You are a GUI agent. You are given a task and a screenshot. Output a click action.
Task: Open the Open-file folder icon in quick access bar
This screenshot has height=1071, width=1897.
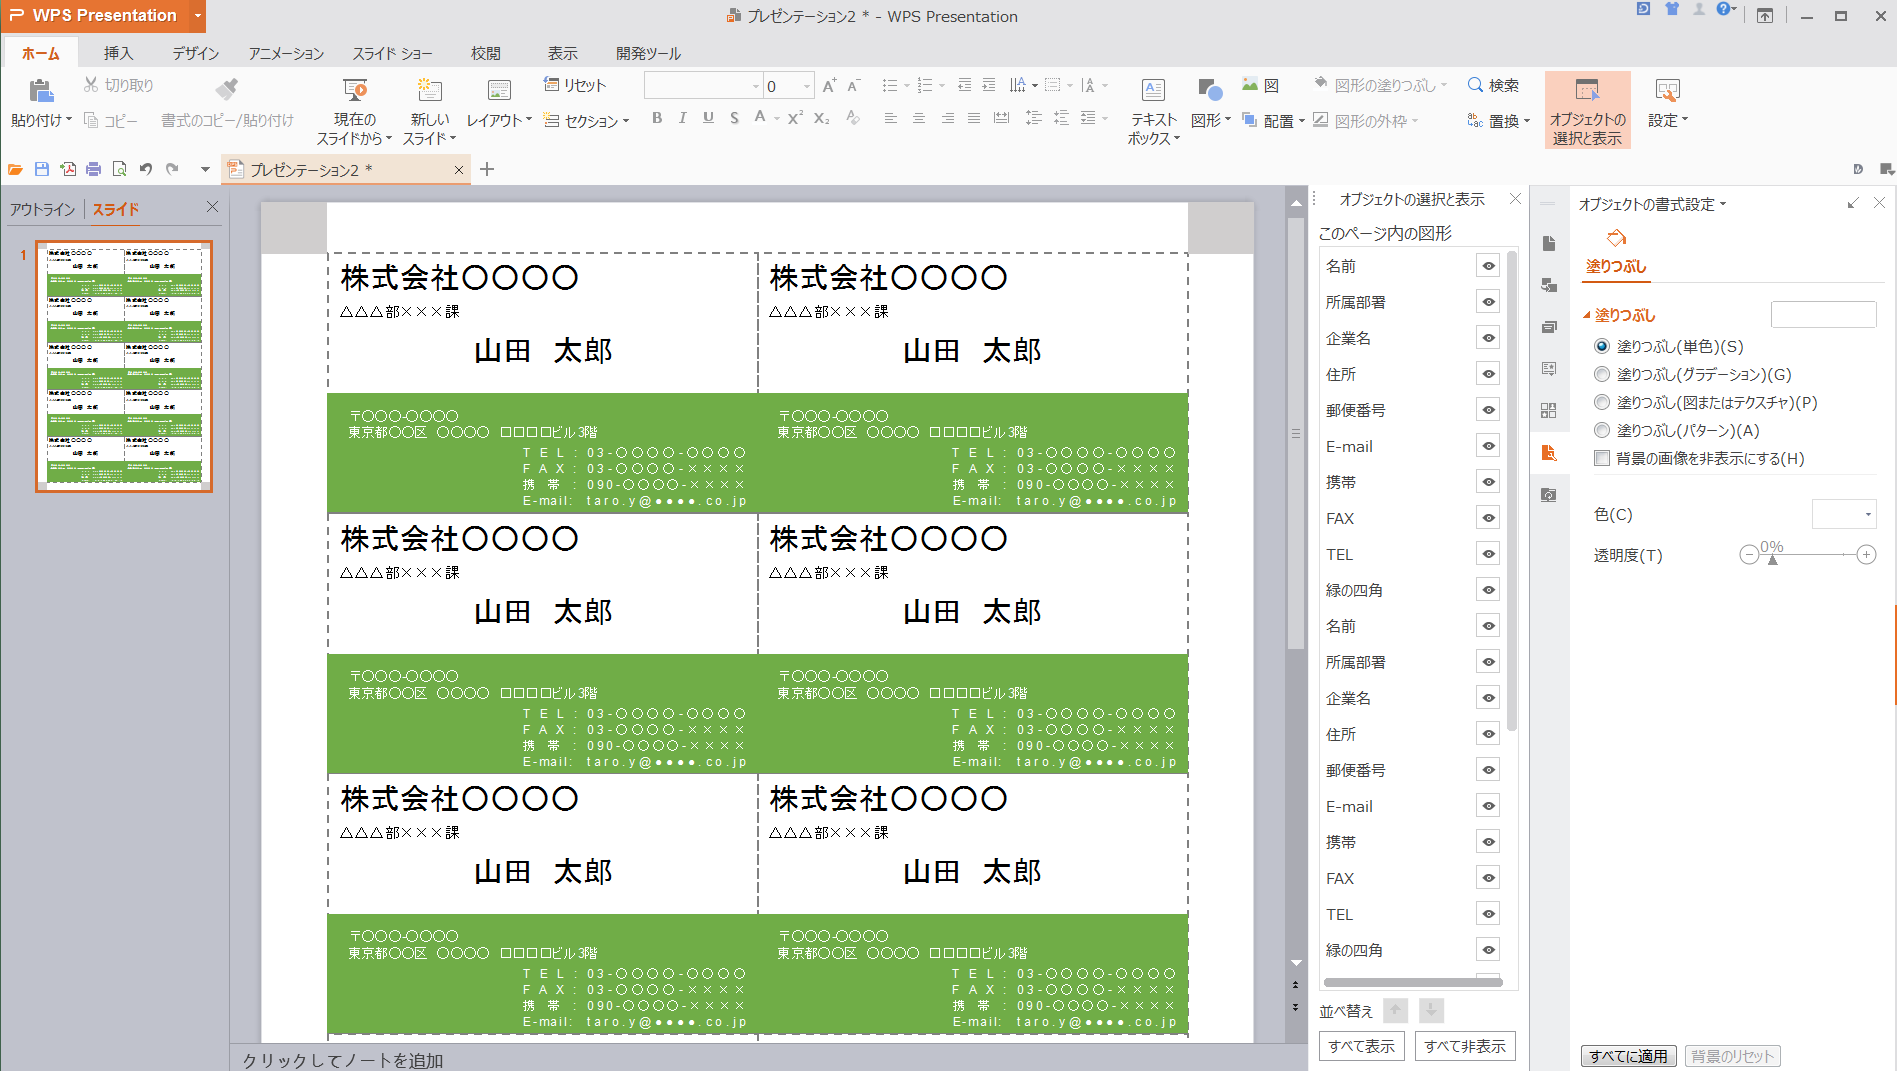pos(15,169)
